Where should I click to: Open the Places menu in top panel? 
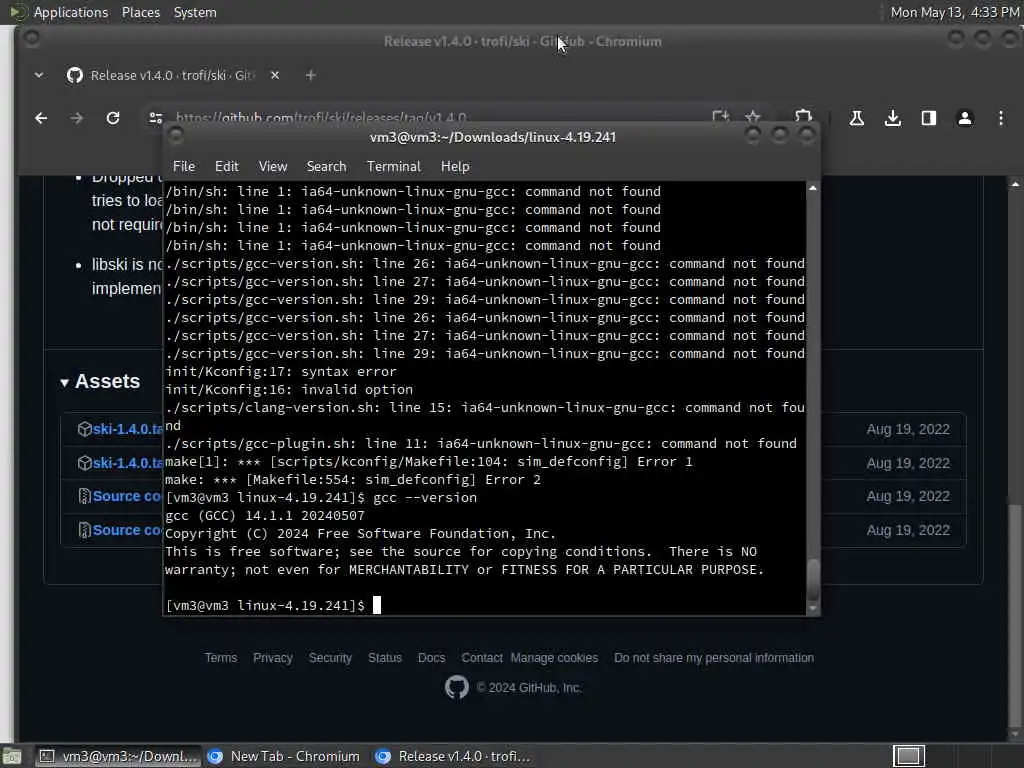click(x=140, y=12)
